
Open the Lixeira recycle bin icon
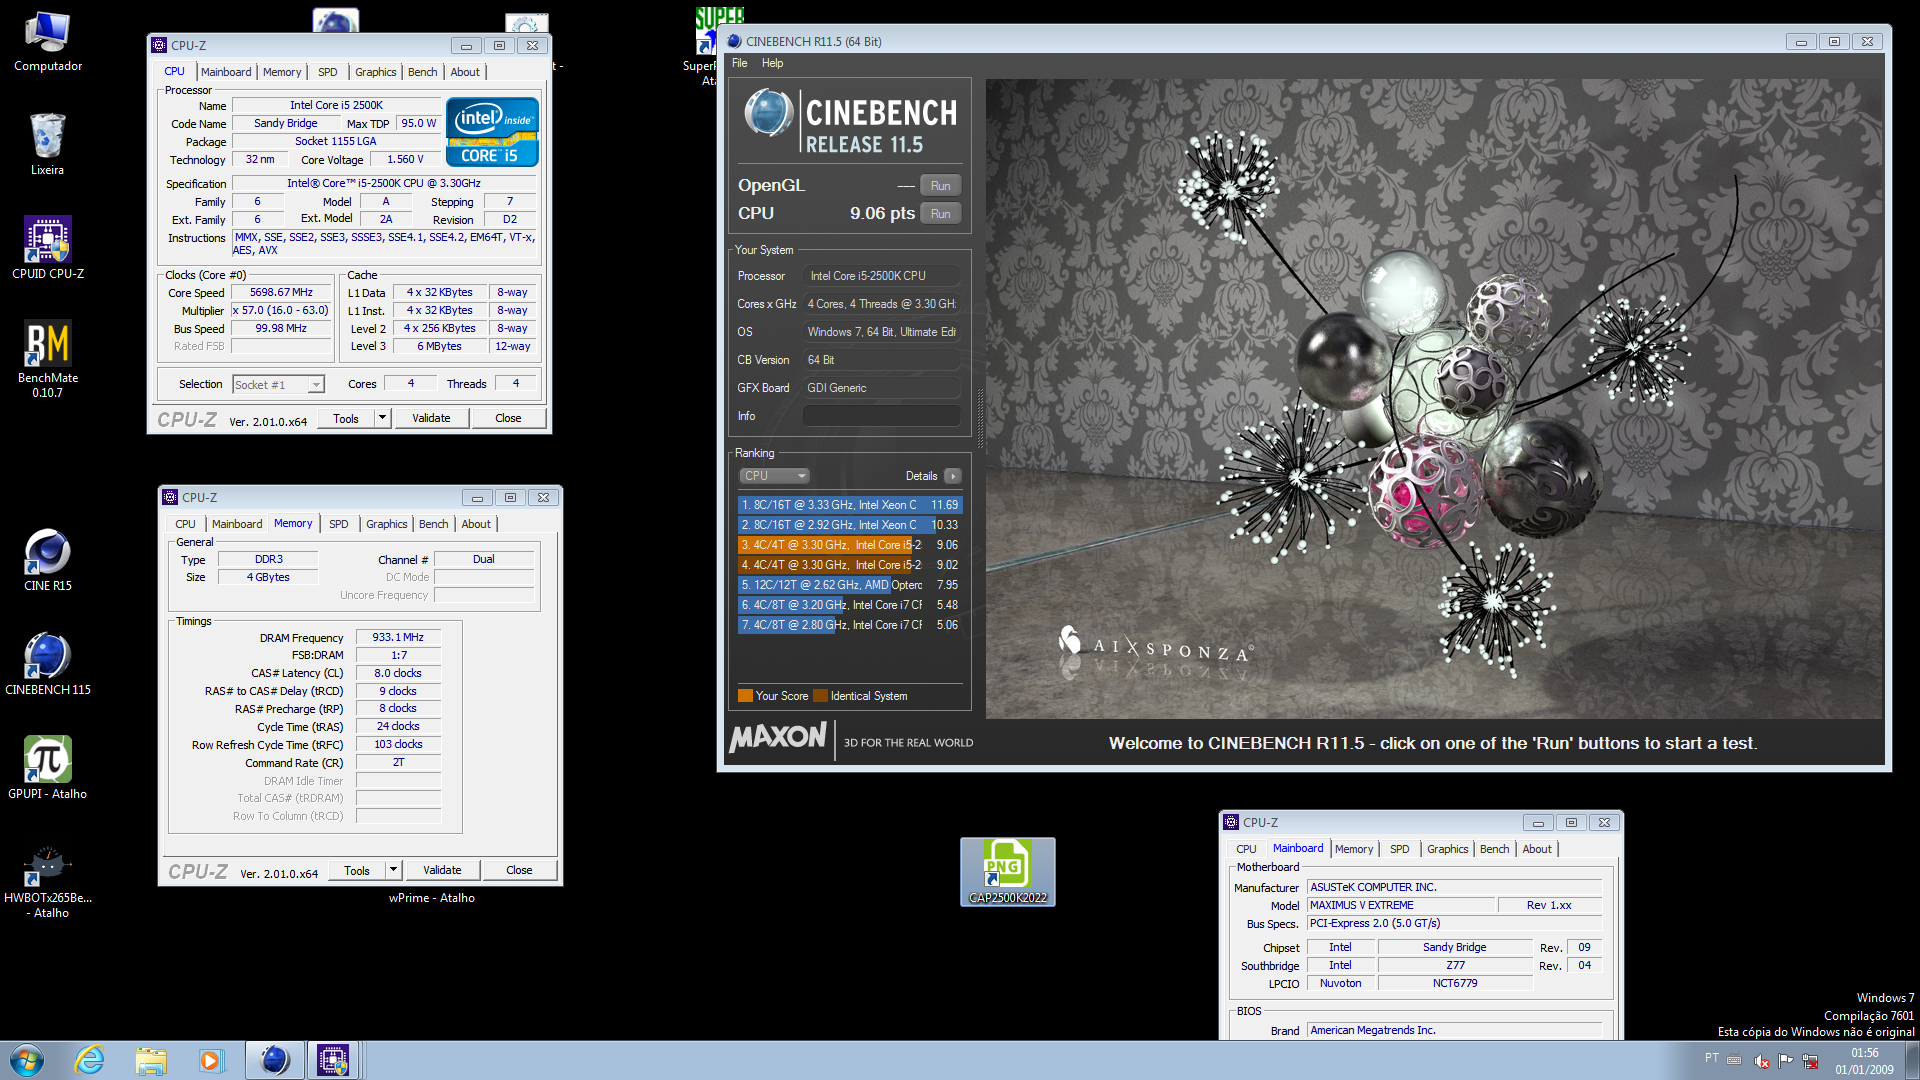[47, 144]
